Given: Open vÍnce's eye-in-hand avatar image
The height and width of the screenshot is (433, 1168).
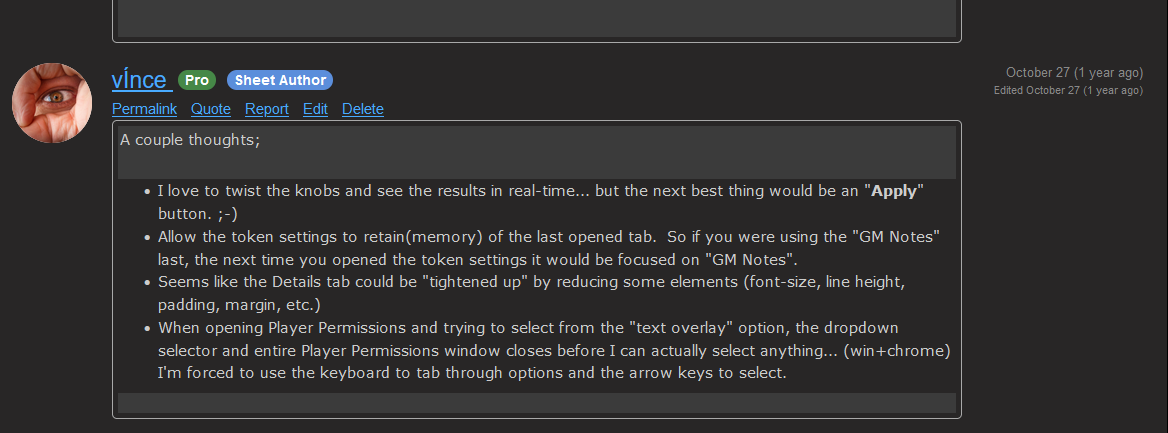Looking at the screenshot, I should pos(52,103).
